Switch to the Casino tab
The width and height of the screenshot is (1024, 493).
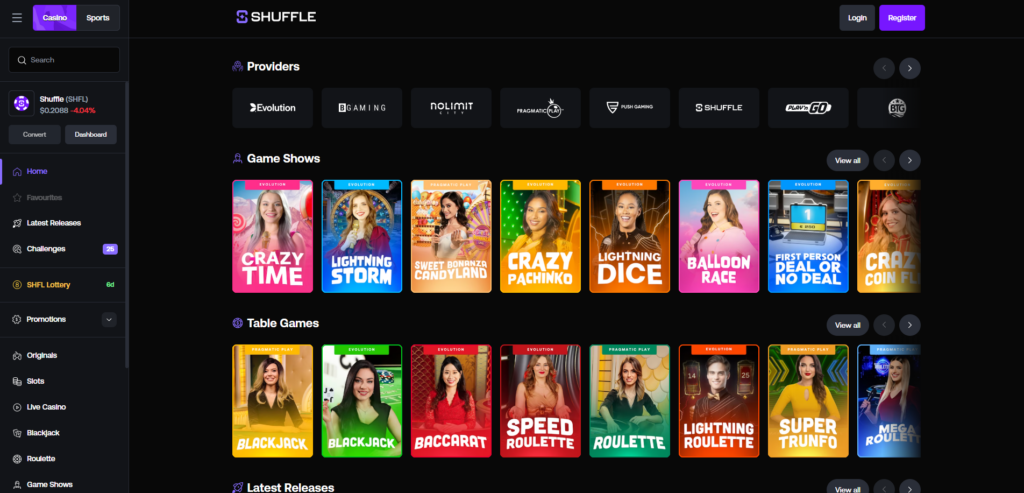click(x=55, y=18)
